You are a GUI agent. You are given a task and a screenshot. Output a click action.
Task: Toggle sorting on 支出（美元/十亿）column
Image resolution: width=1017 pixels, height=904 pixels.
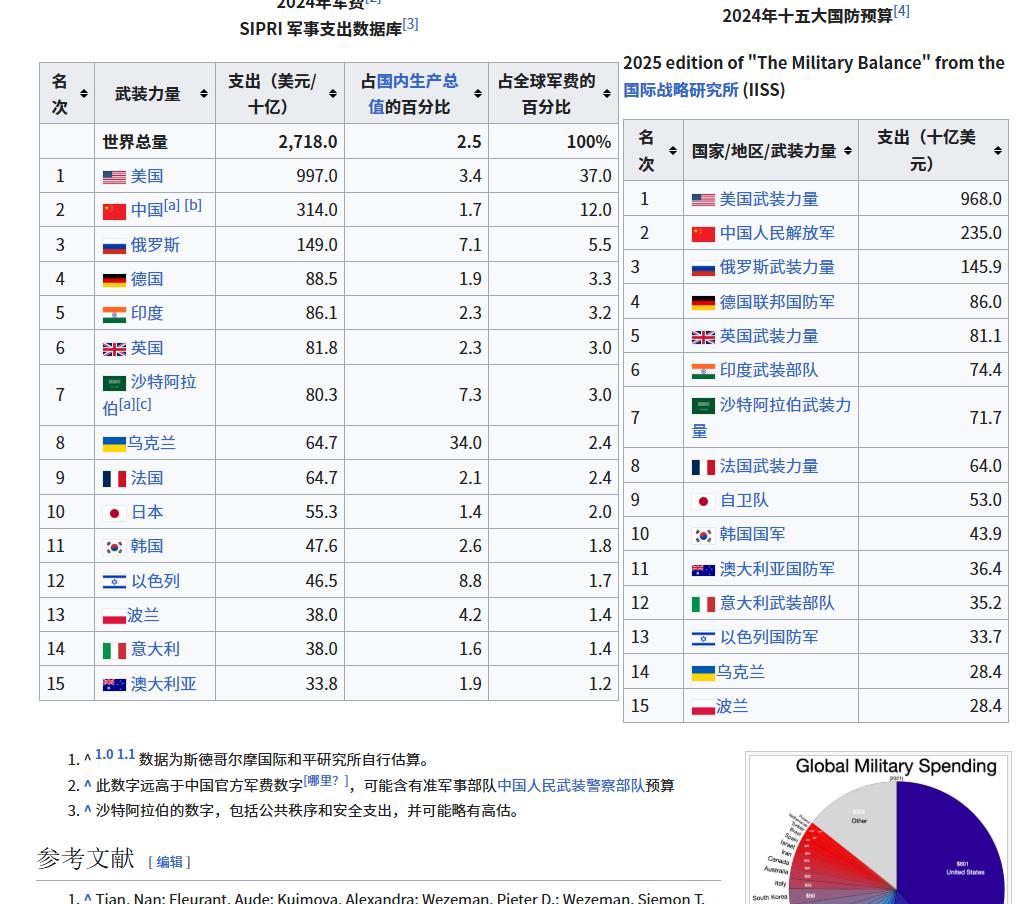point(331,92)
